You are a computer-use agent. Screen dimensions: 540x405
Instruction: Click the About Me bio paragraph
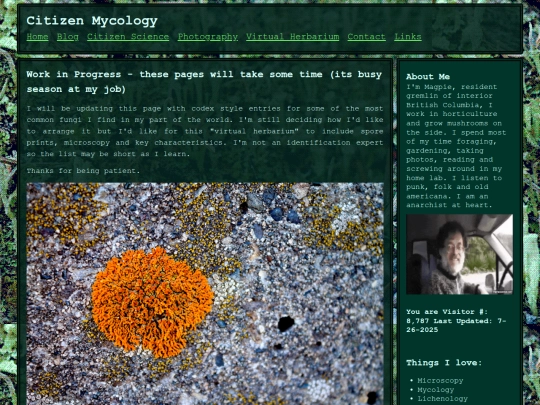(x=456, y=146)
